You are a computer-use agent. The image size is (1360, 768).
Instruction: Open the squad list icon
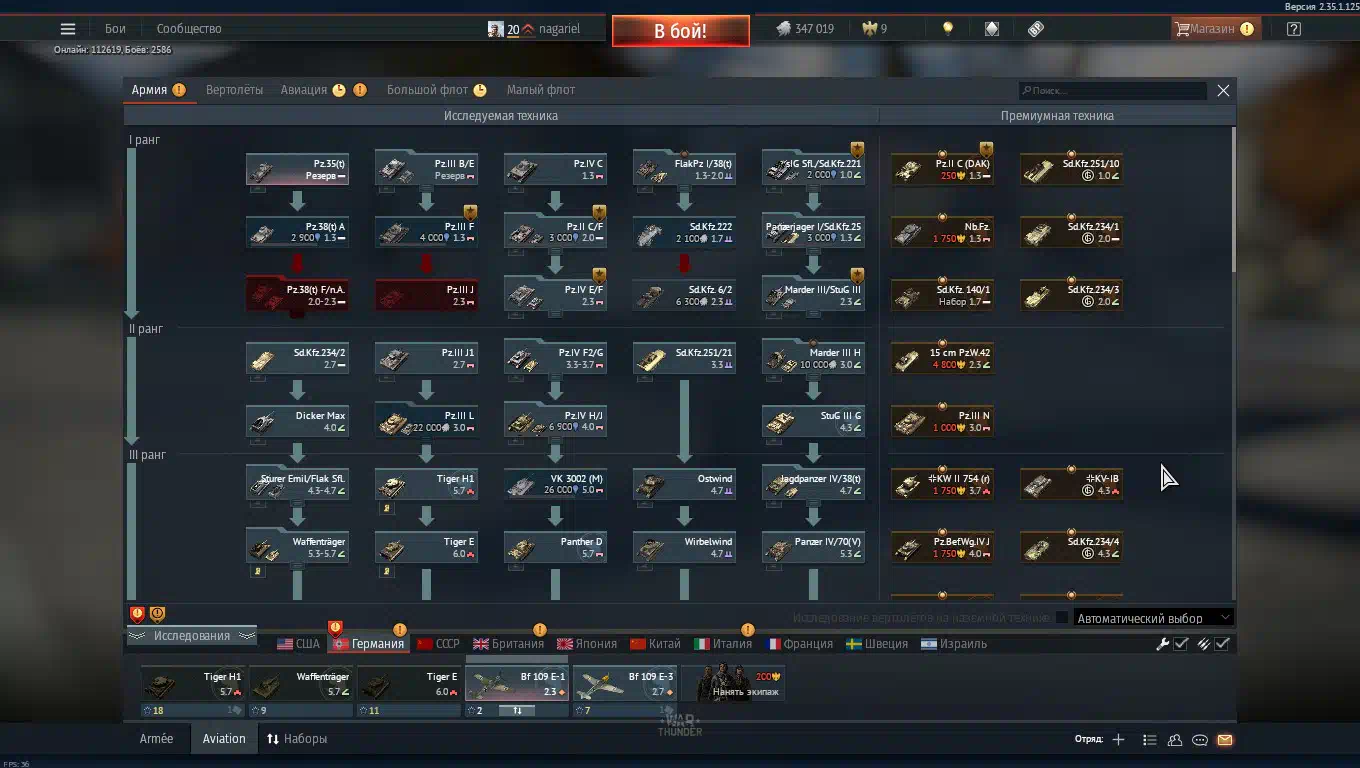click(x=1149, y=740)
